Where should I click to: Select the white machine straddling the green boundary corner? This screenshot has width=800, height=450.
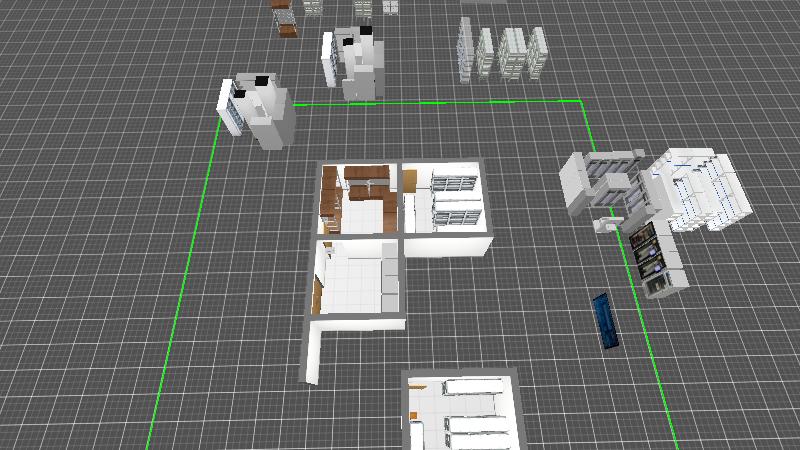[x=256, y=110]
